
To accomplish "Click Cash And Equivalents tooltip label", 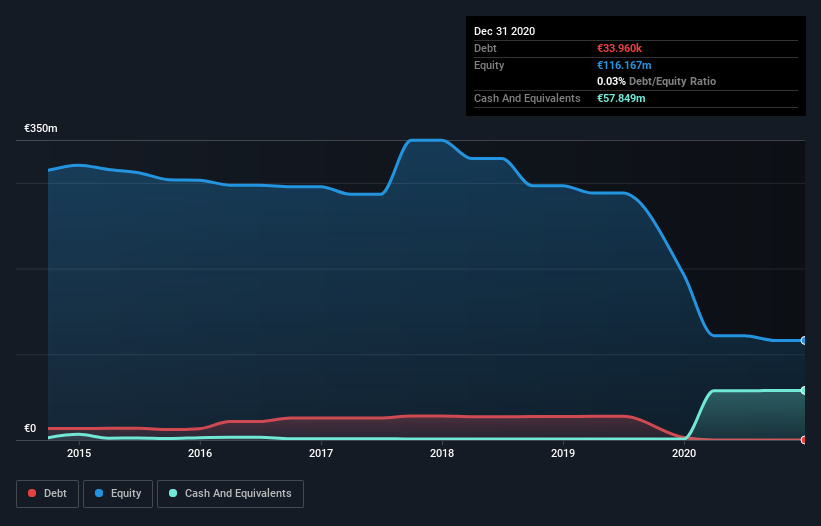I will coord(527,98).
